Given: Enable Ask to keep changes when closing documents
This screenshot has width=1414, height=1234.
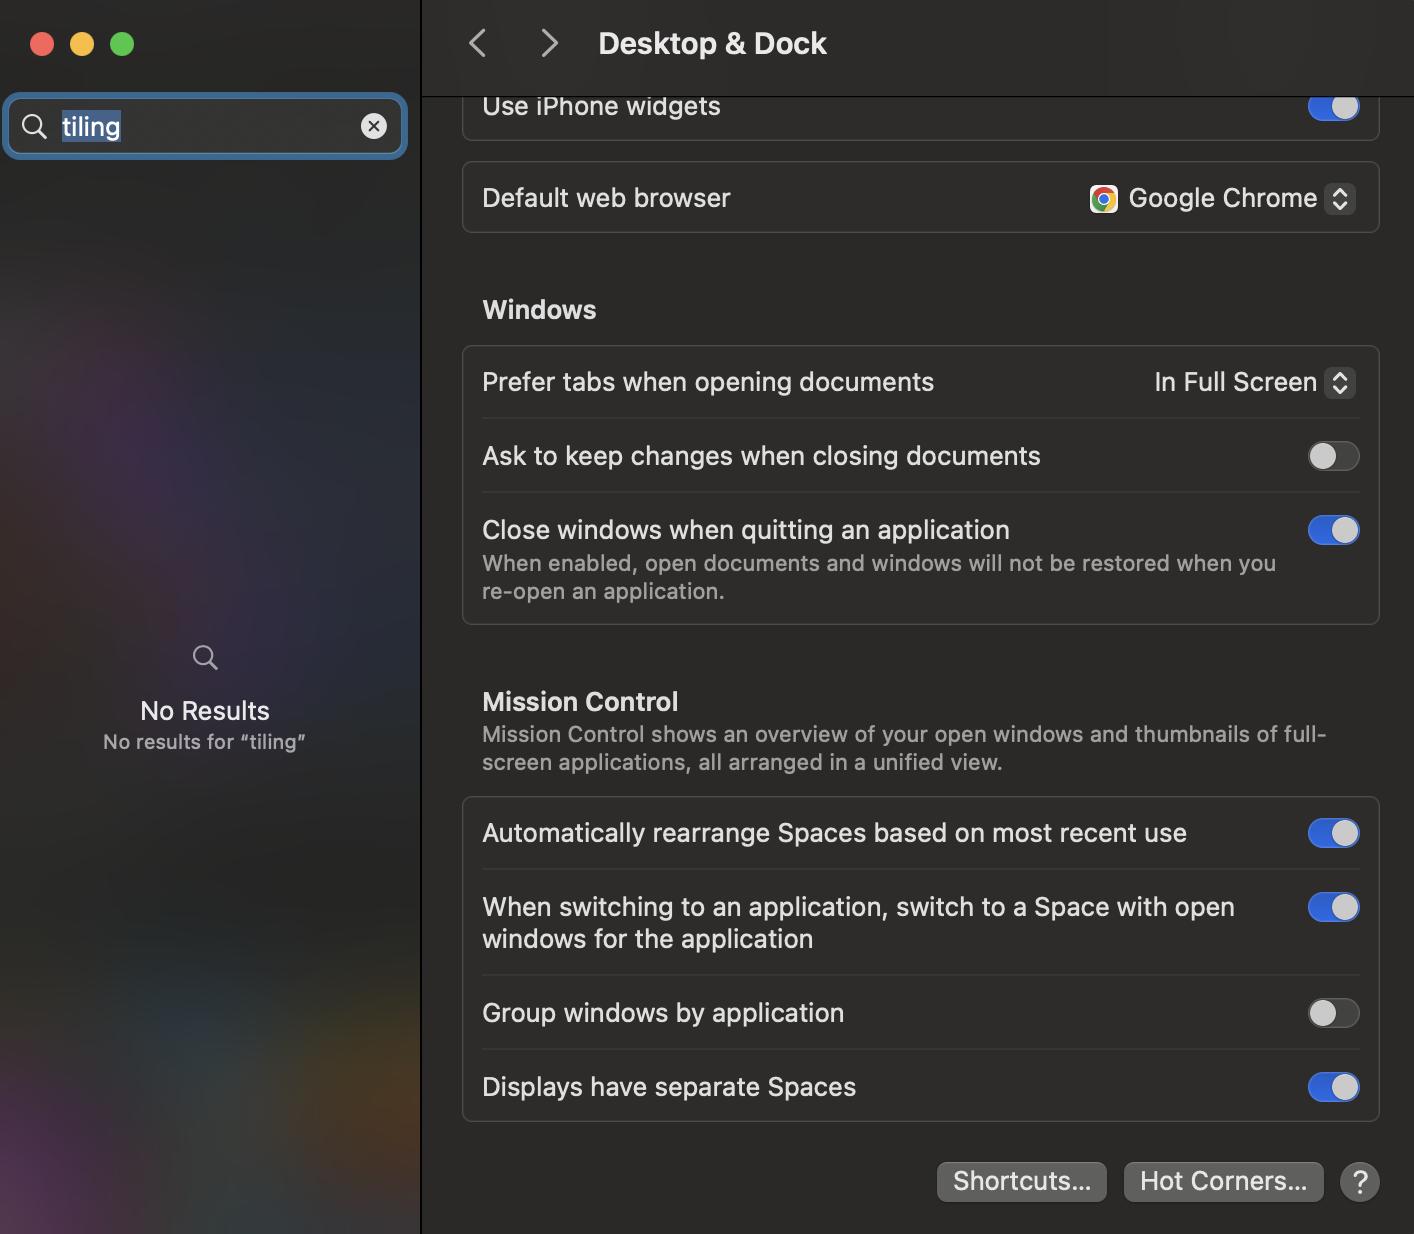Looking at the screenshot, I should pos(1334,456).
